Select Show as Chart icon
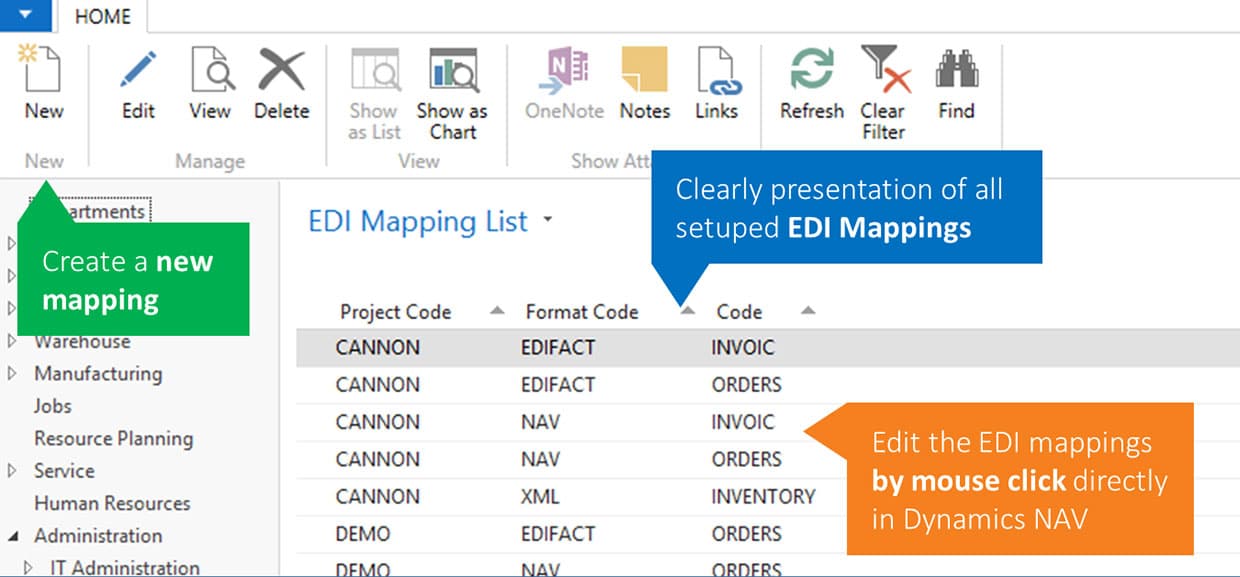The image size is (1240, 577). [x=453, y=68]
